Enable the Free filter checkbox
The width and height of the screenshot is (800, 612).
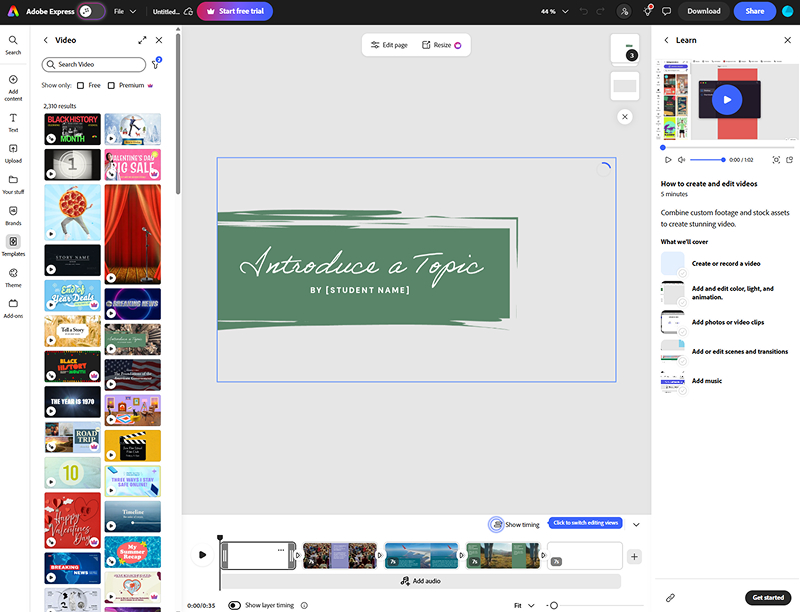click(81, 86)
